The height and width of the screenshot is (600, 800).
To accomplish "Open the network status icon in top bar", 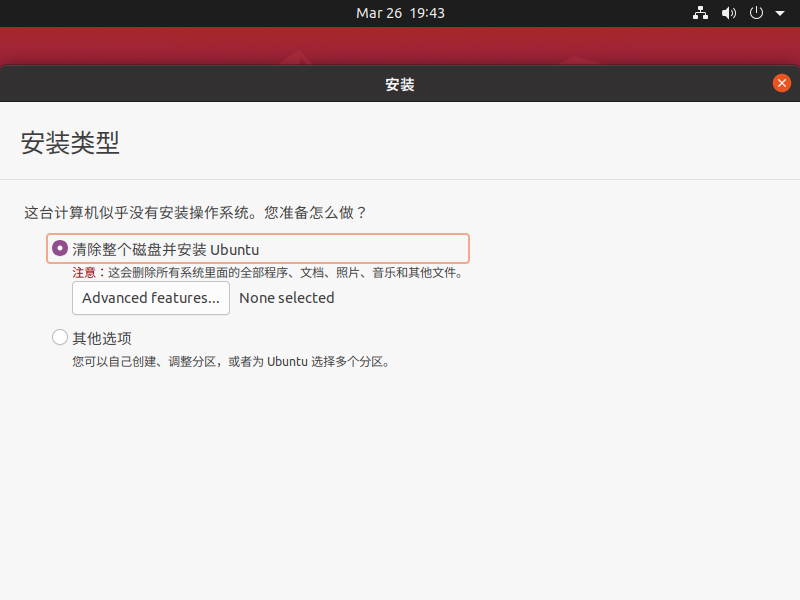I will pyautogui.click(x=701, y=13).
